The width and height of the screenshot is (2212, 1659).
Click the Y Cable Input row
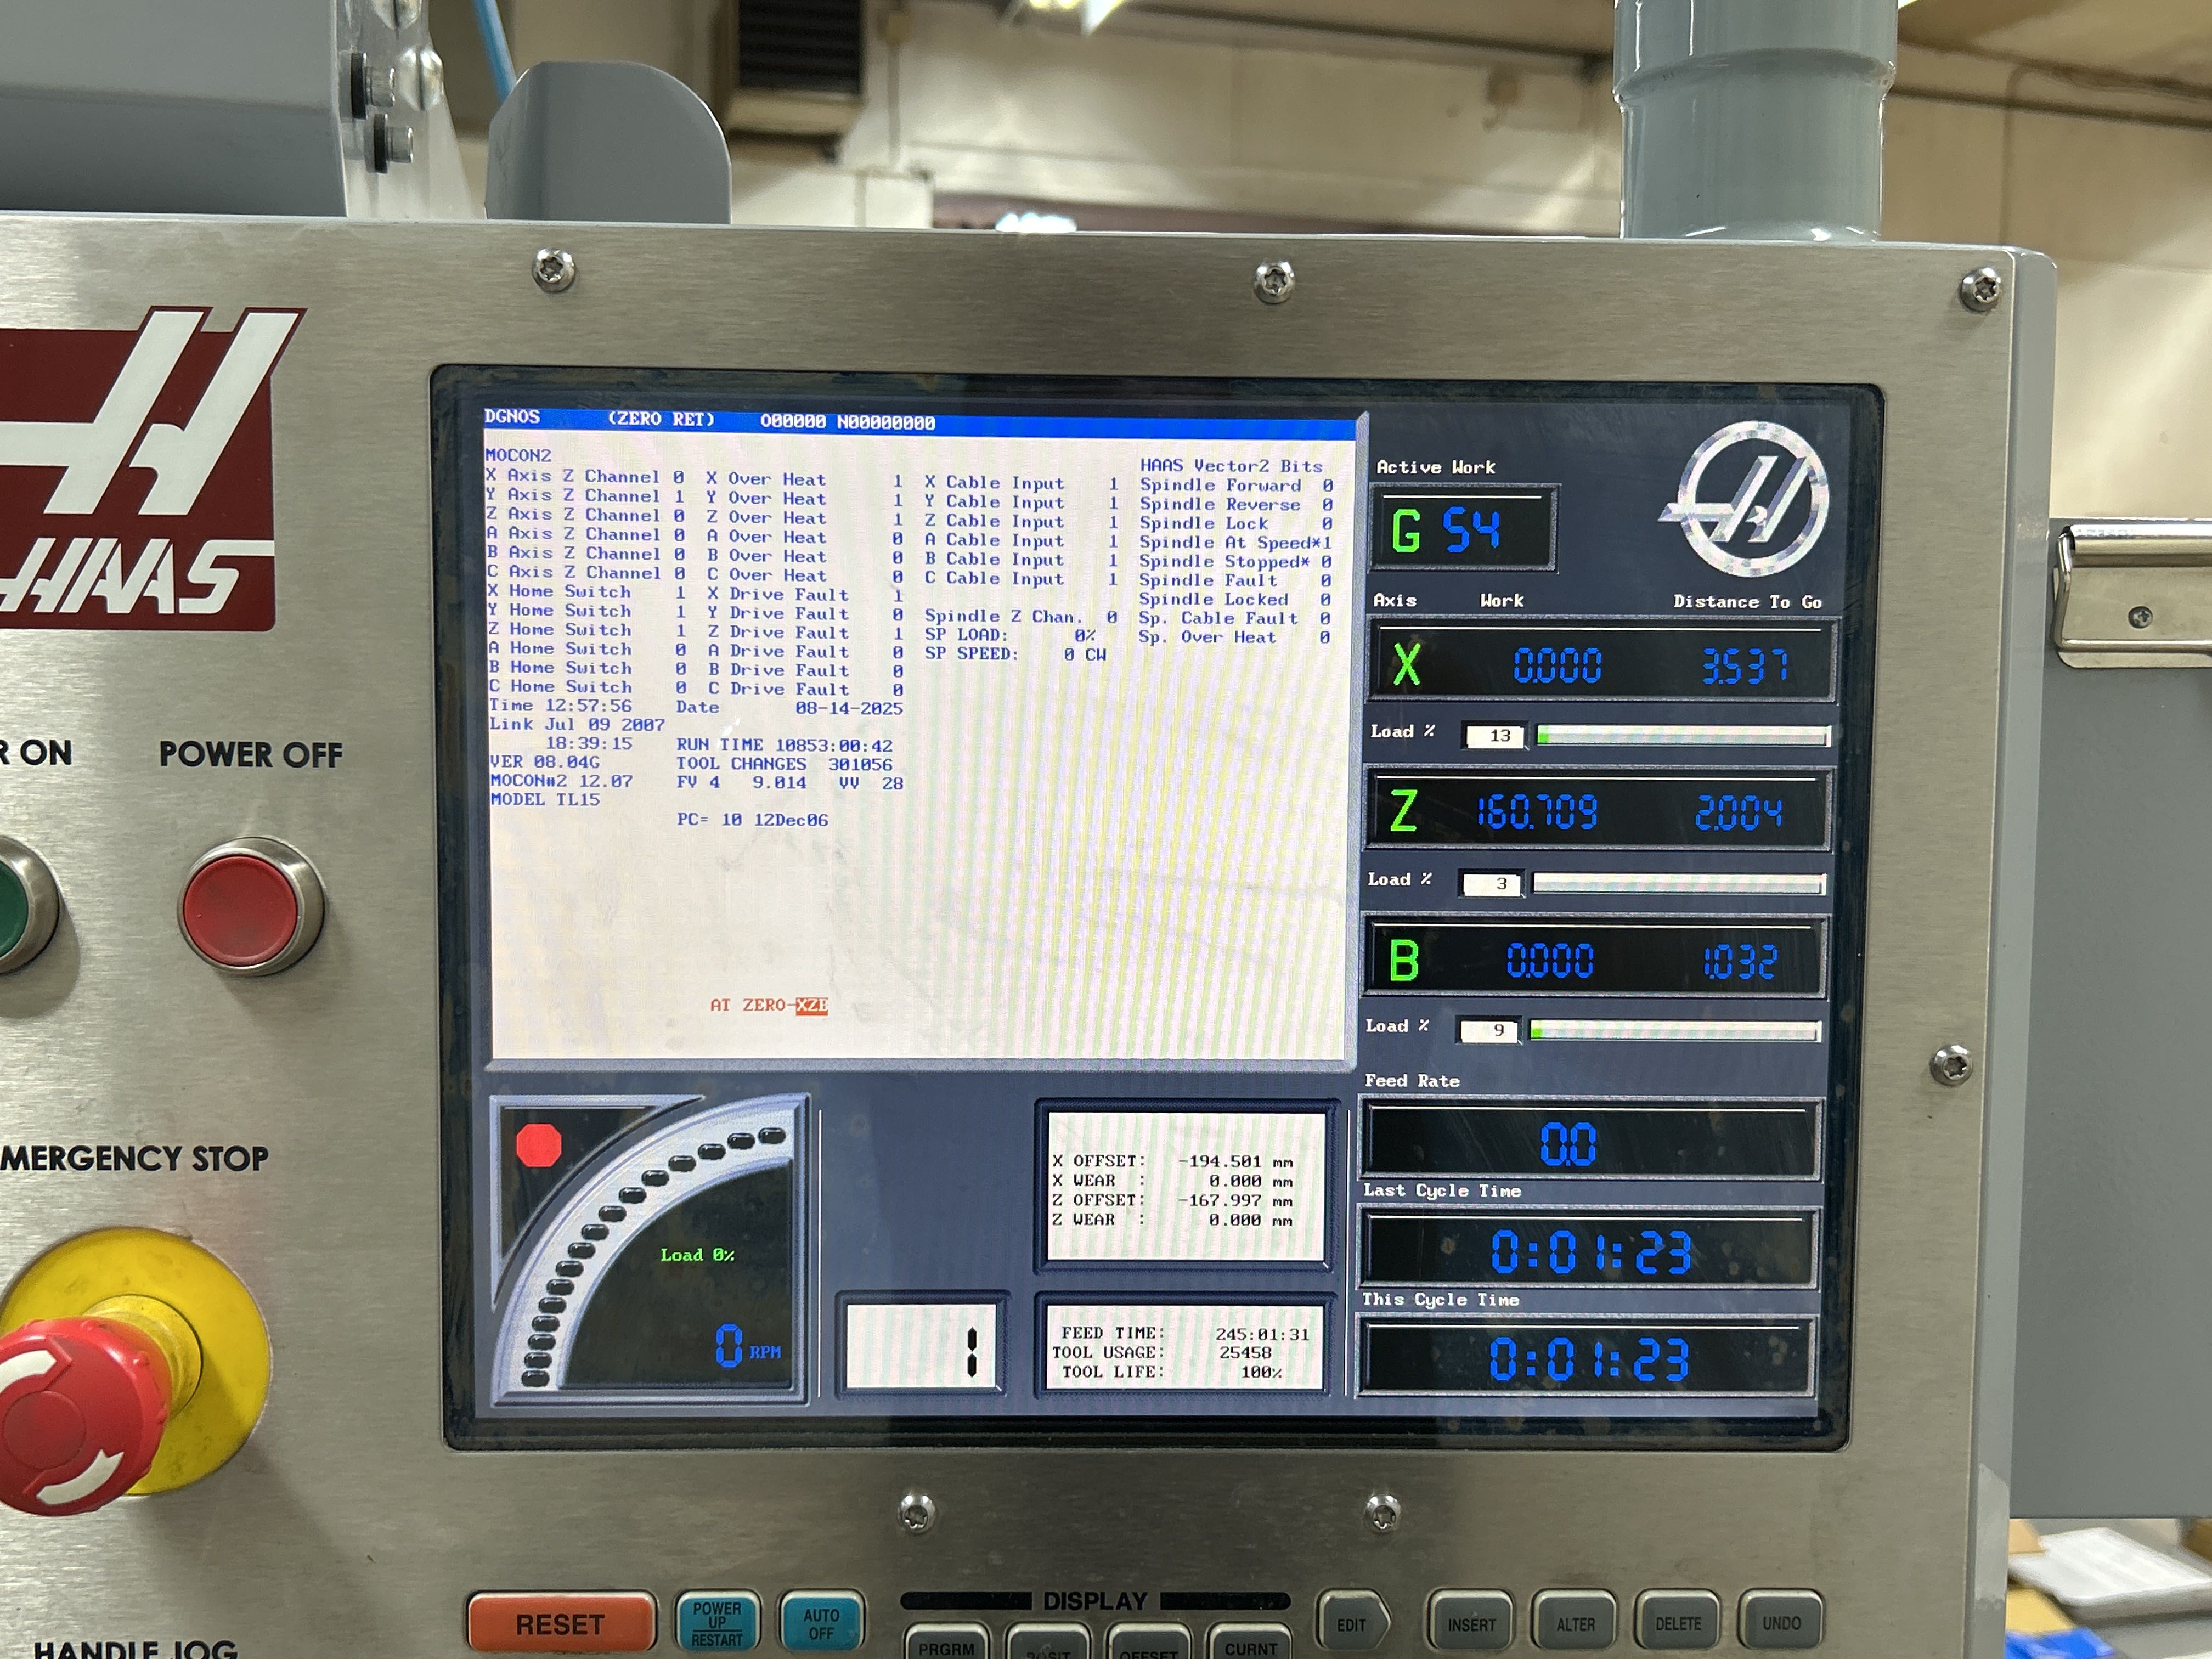tap(1021, 503)
